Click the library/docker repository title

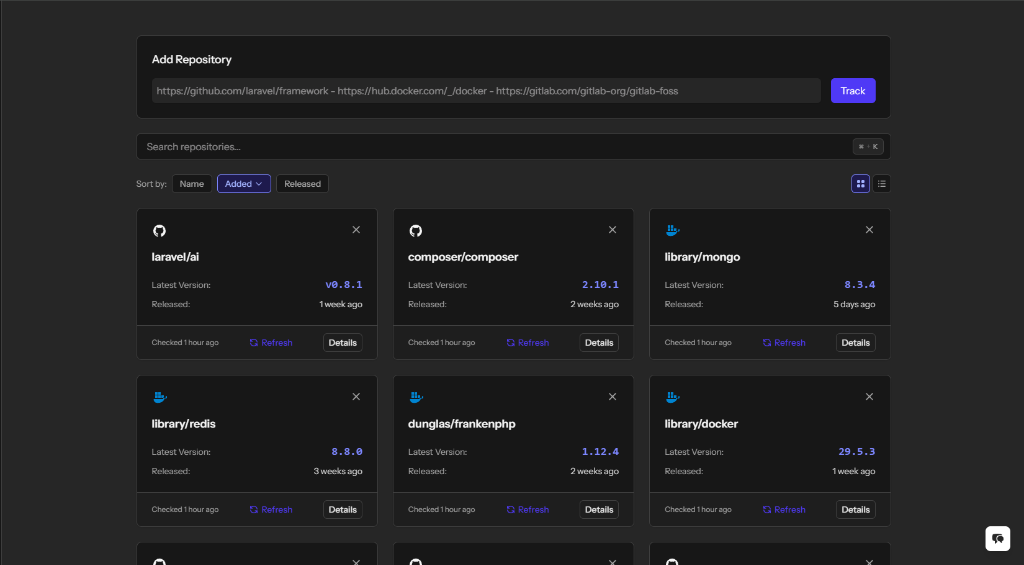pyautogui.click(x=701, y=424)
